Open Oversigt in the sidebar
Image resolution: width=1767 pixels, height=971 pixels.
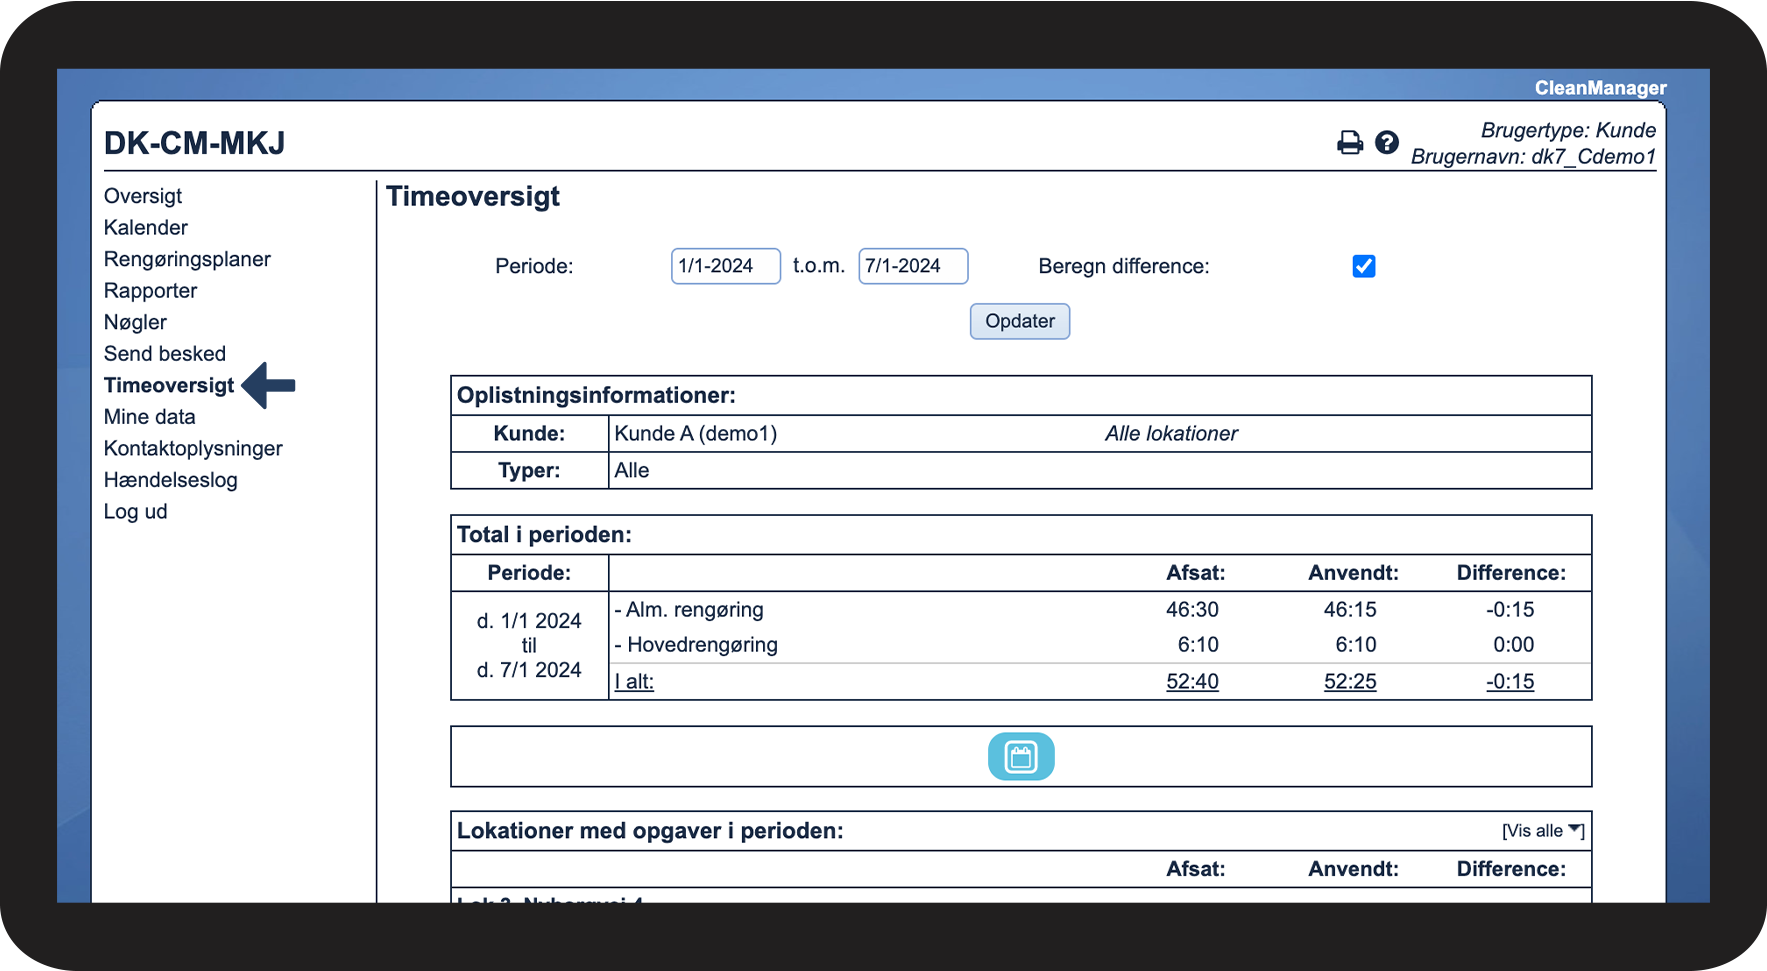(143, 196)
